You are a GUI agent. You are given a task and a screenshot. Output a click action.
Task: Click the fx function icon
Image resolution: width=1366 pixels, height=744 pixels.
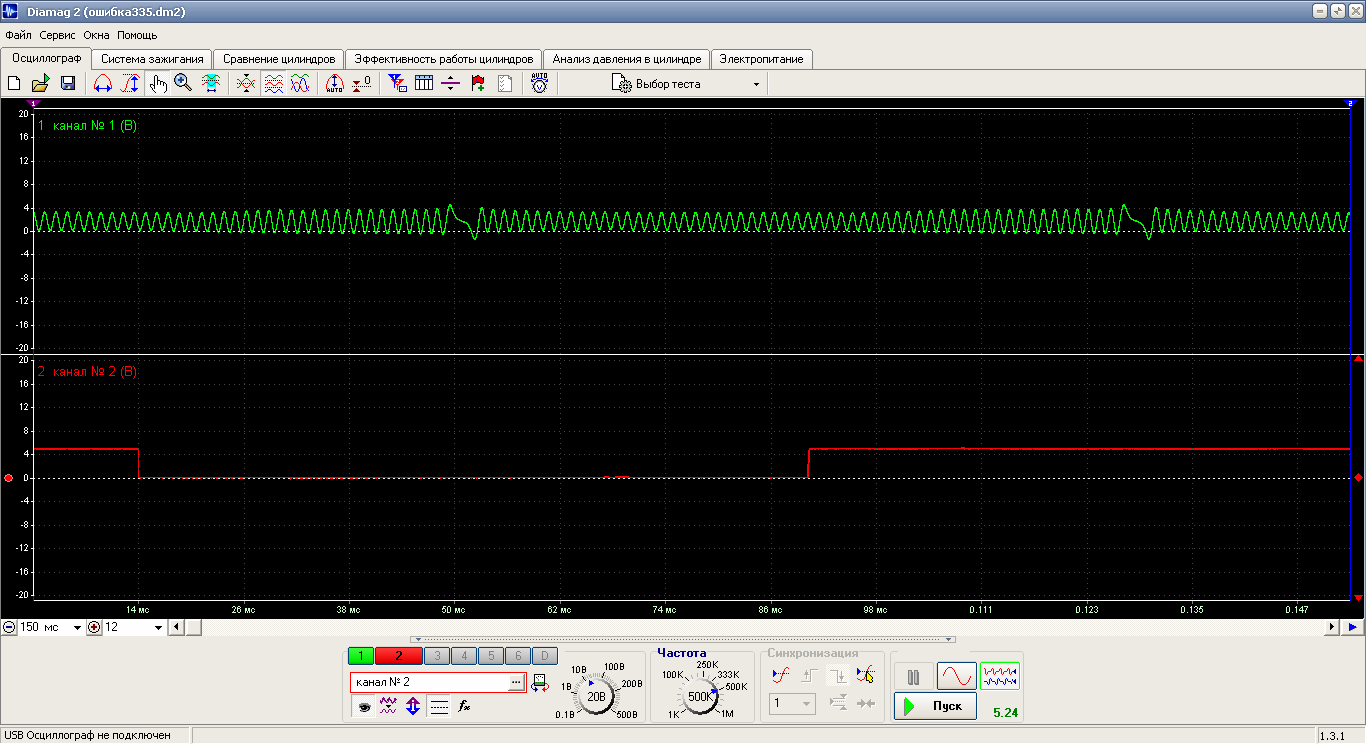click(x=464, y=706)
